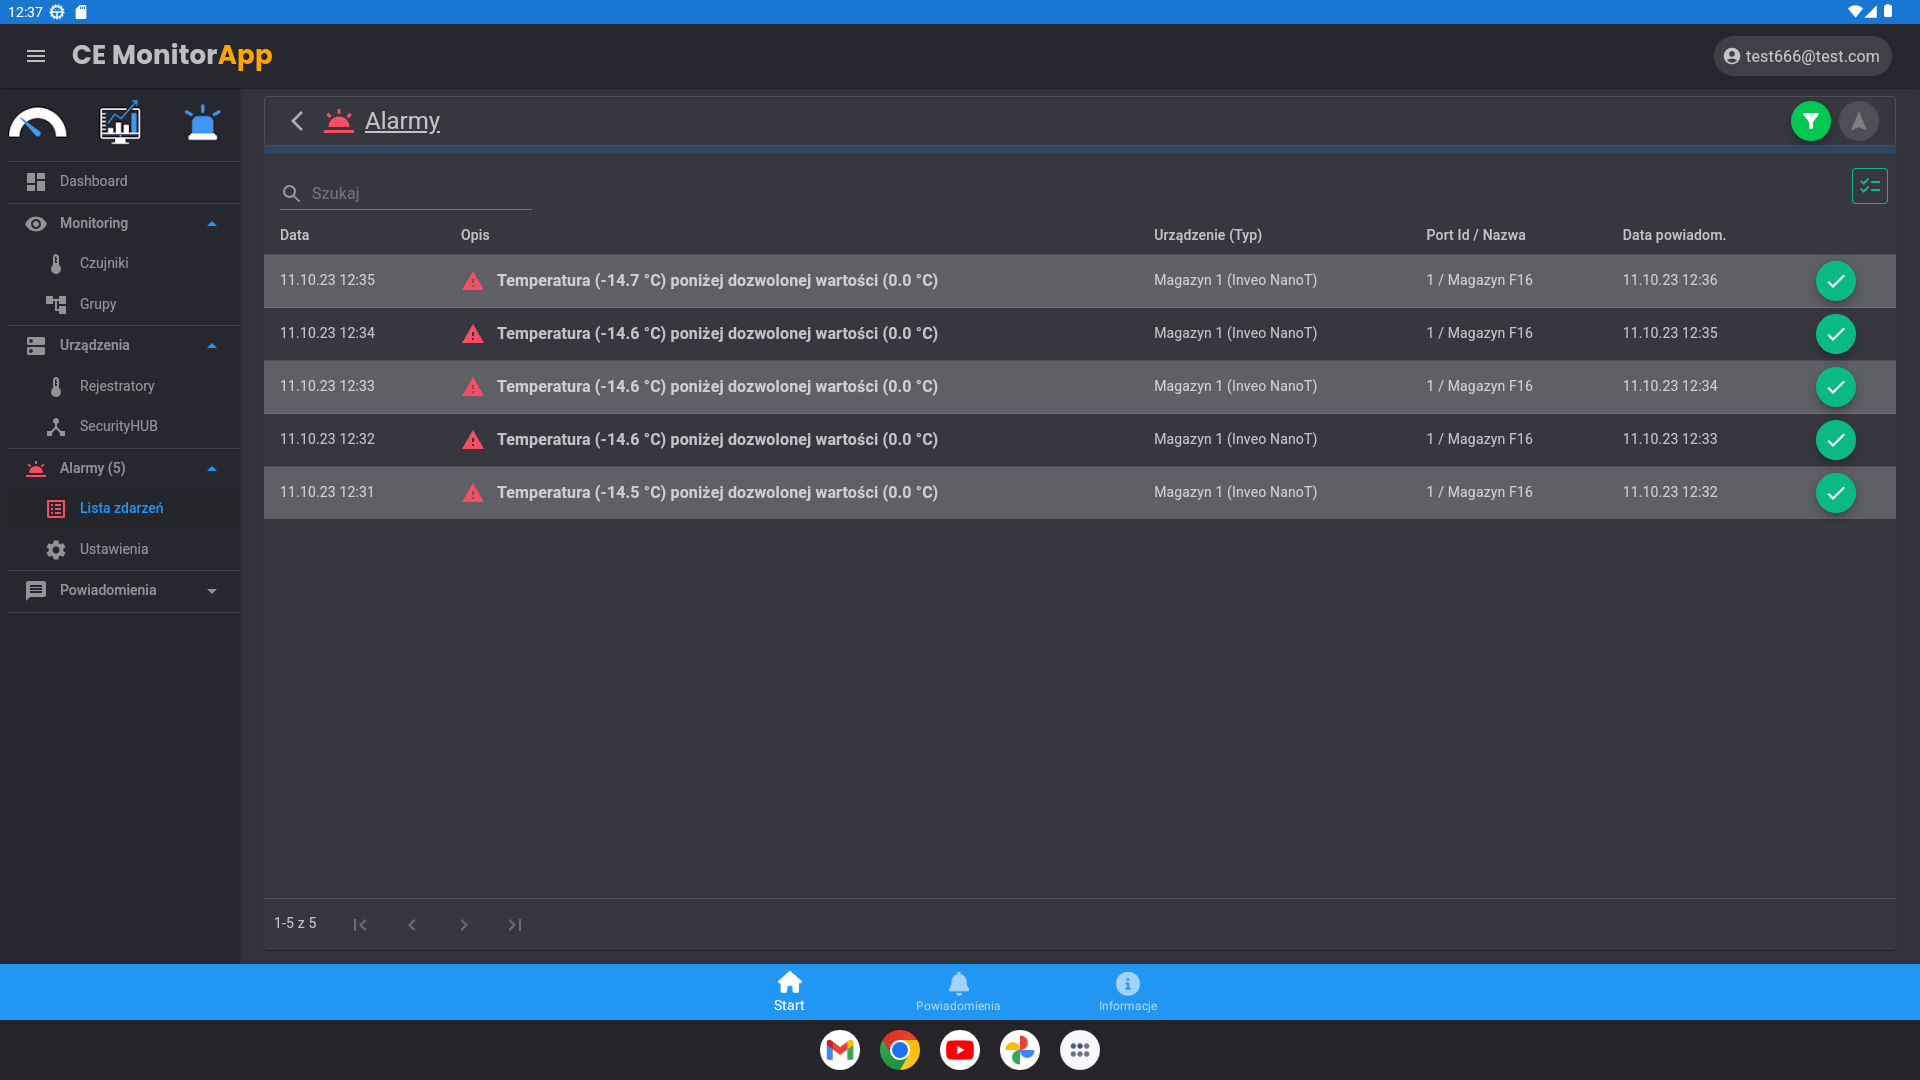Click the Data column header

coord(294,235)
